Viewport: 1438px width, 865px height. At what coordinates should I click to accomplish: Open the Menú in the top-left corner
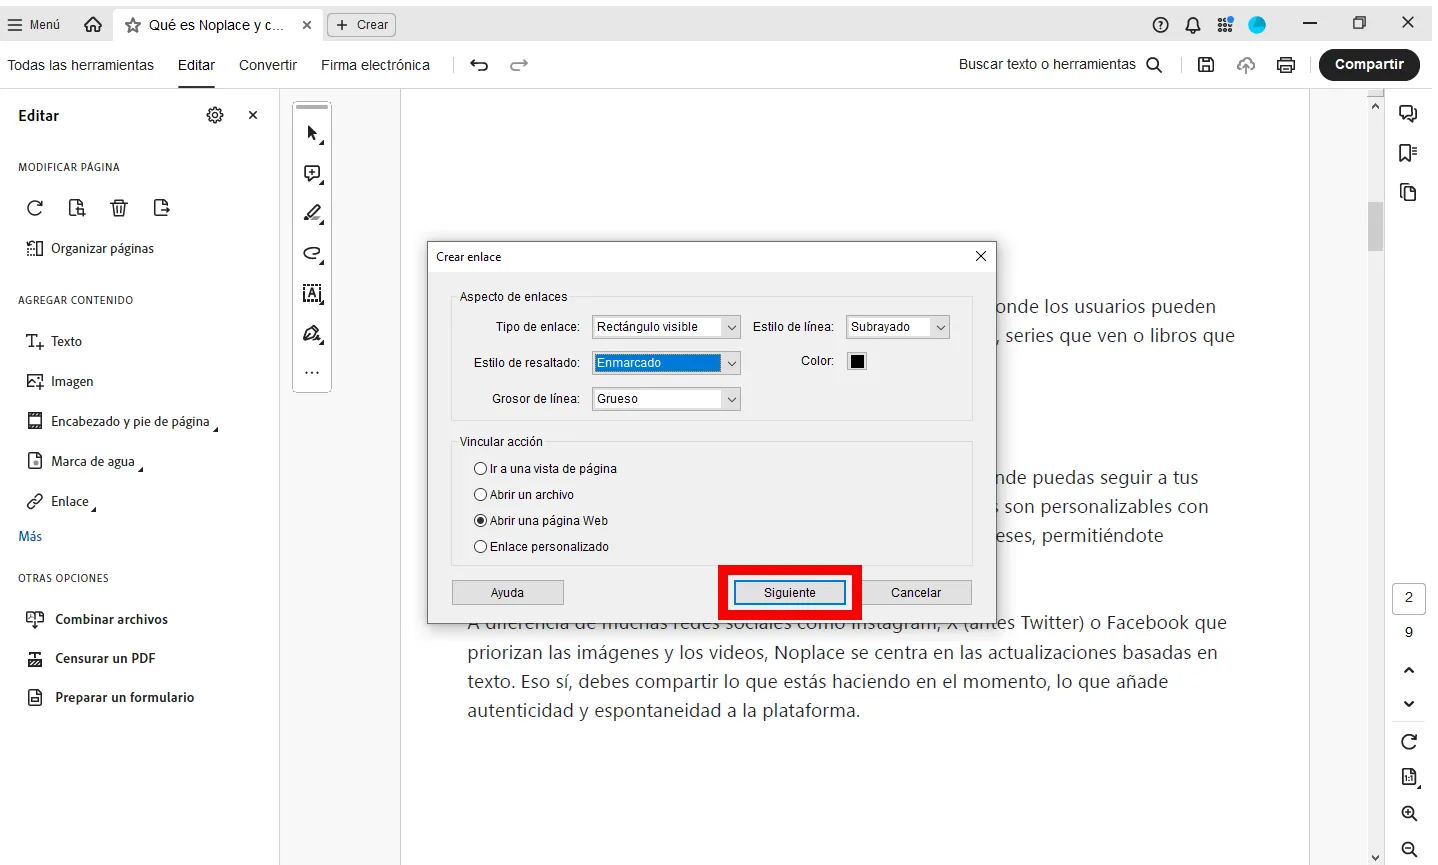coord(33,24)
